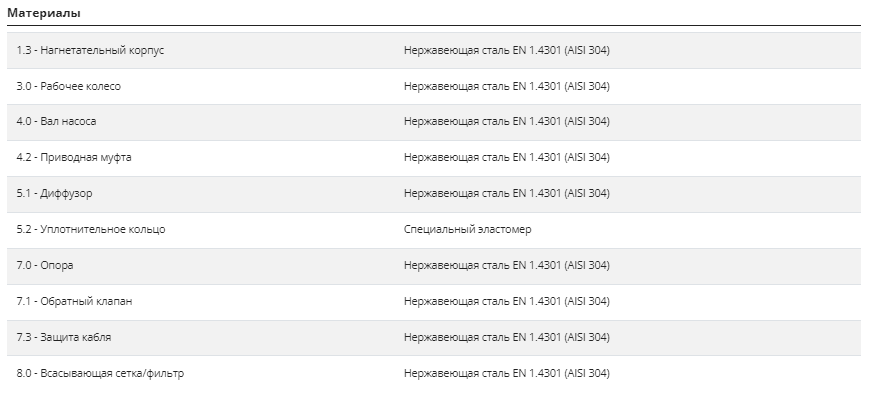Click the steel material value for Рабочее колесо

pos(507,86)
